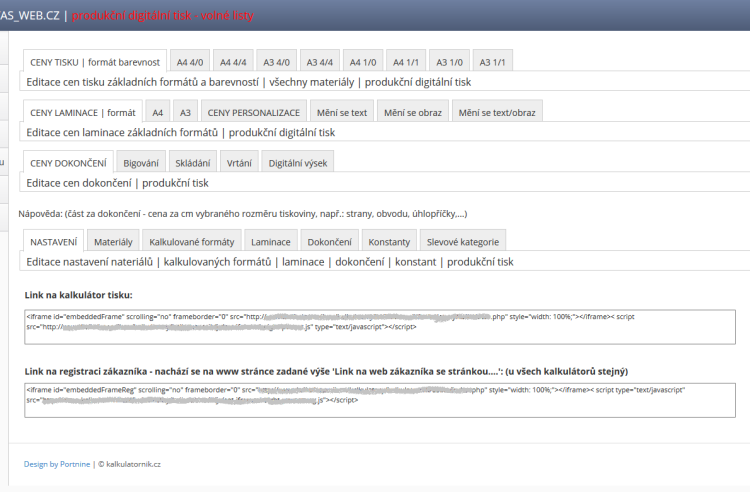The width and height of the screenshot is (750, 492).
Task: Click the 'Link na registraci zákazníka' heading
Action: (326, 372)
